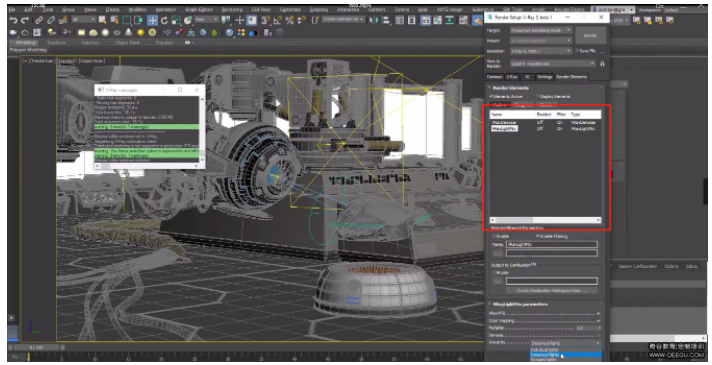Switch to the V-Ray tab
Screen dimensions: 712x365
click(x=512, y=77)
